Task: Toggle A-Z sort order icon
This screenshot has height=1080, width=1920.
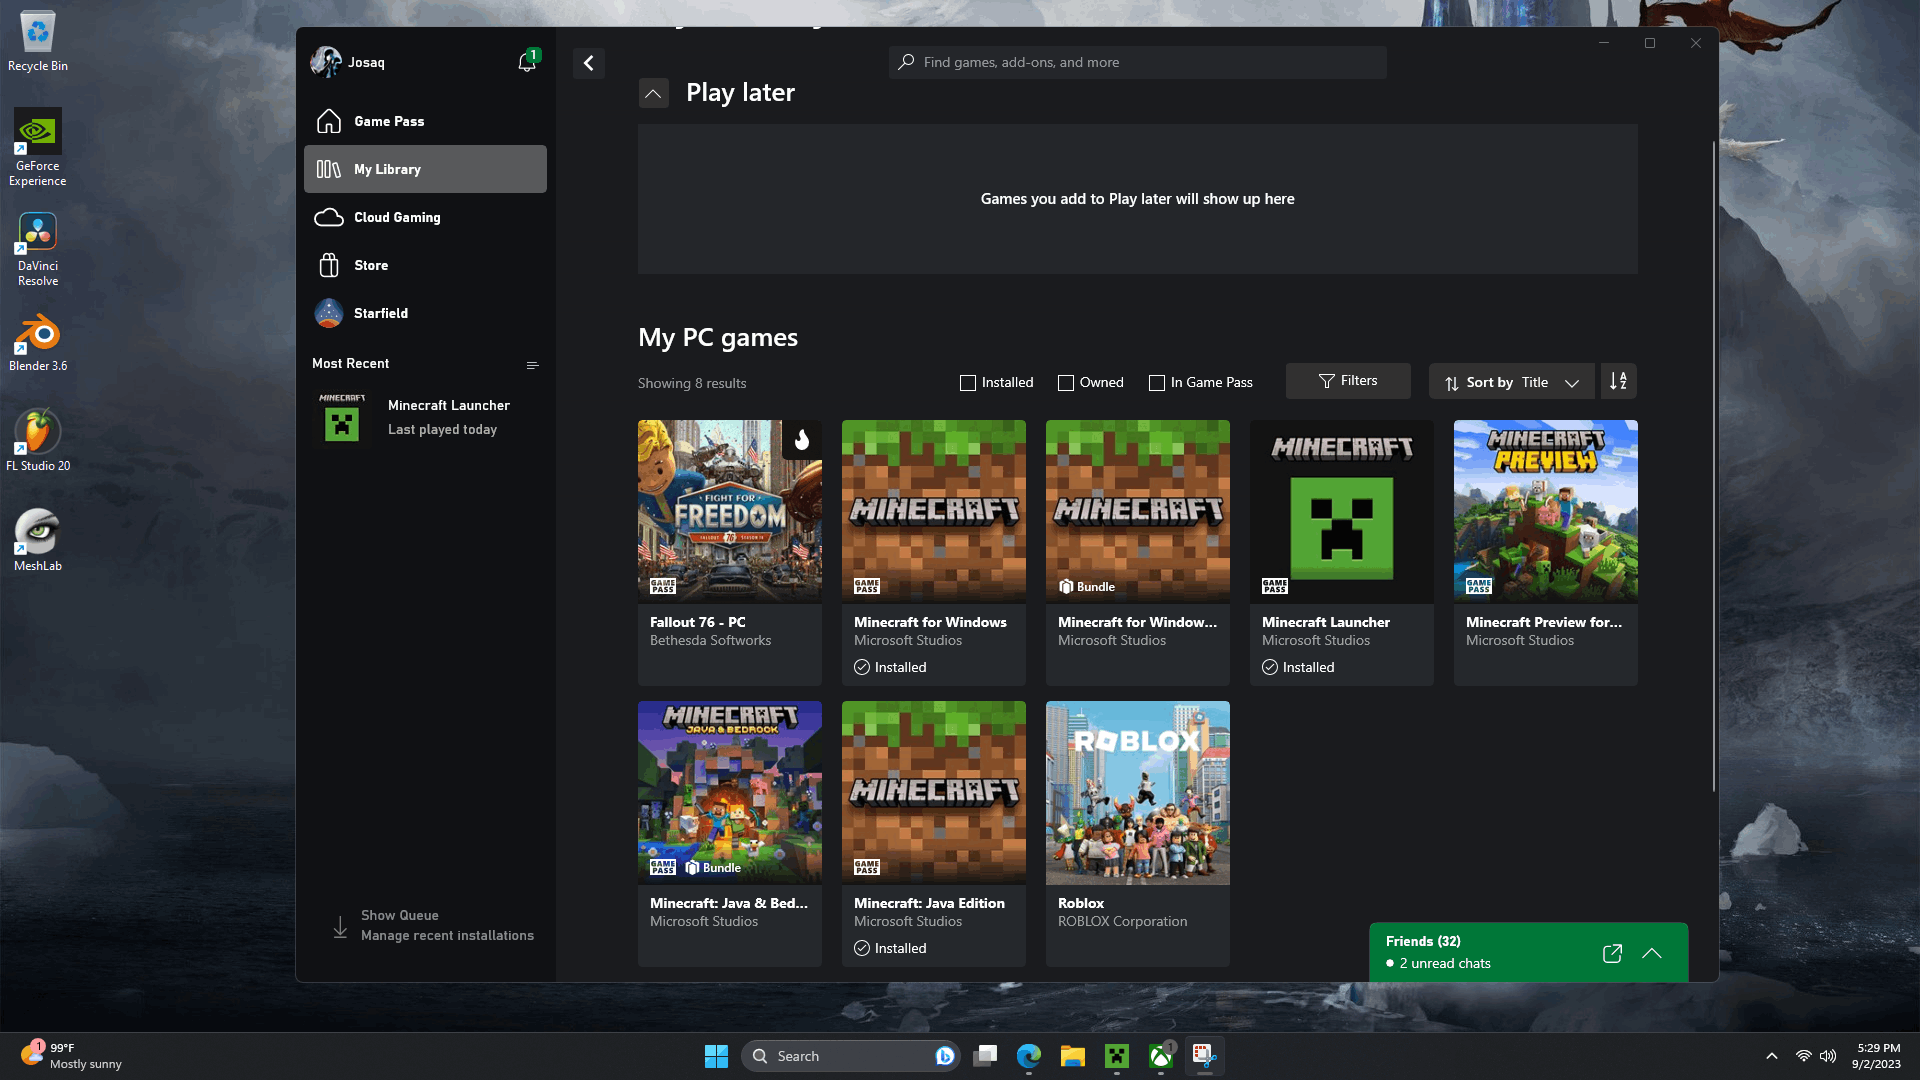Action: [1619, 381]
